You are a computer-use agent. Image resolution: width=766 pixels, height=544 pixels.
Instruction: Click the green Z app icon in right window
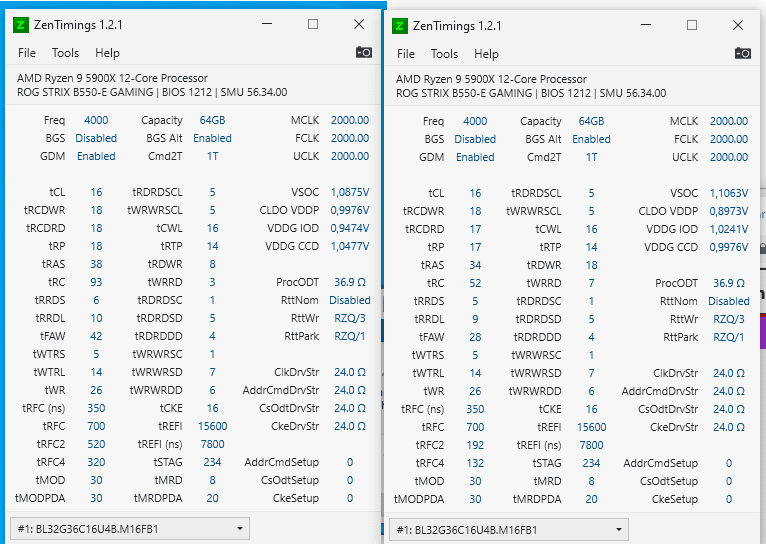(400, 26)
